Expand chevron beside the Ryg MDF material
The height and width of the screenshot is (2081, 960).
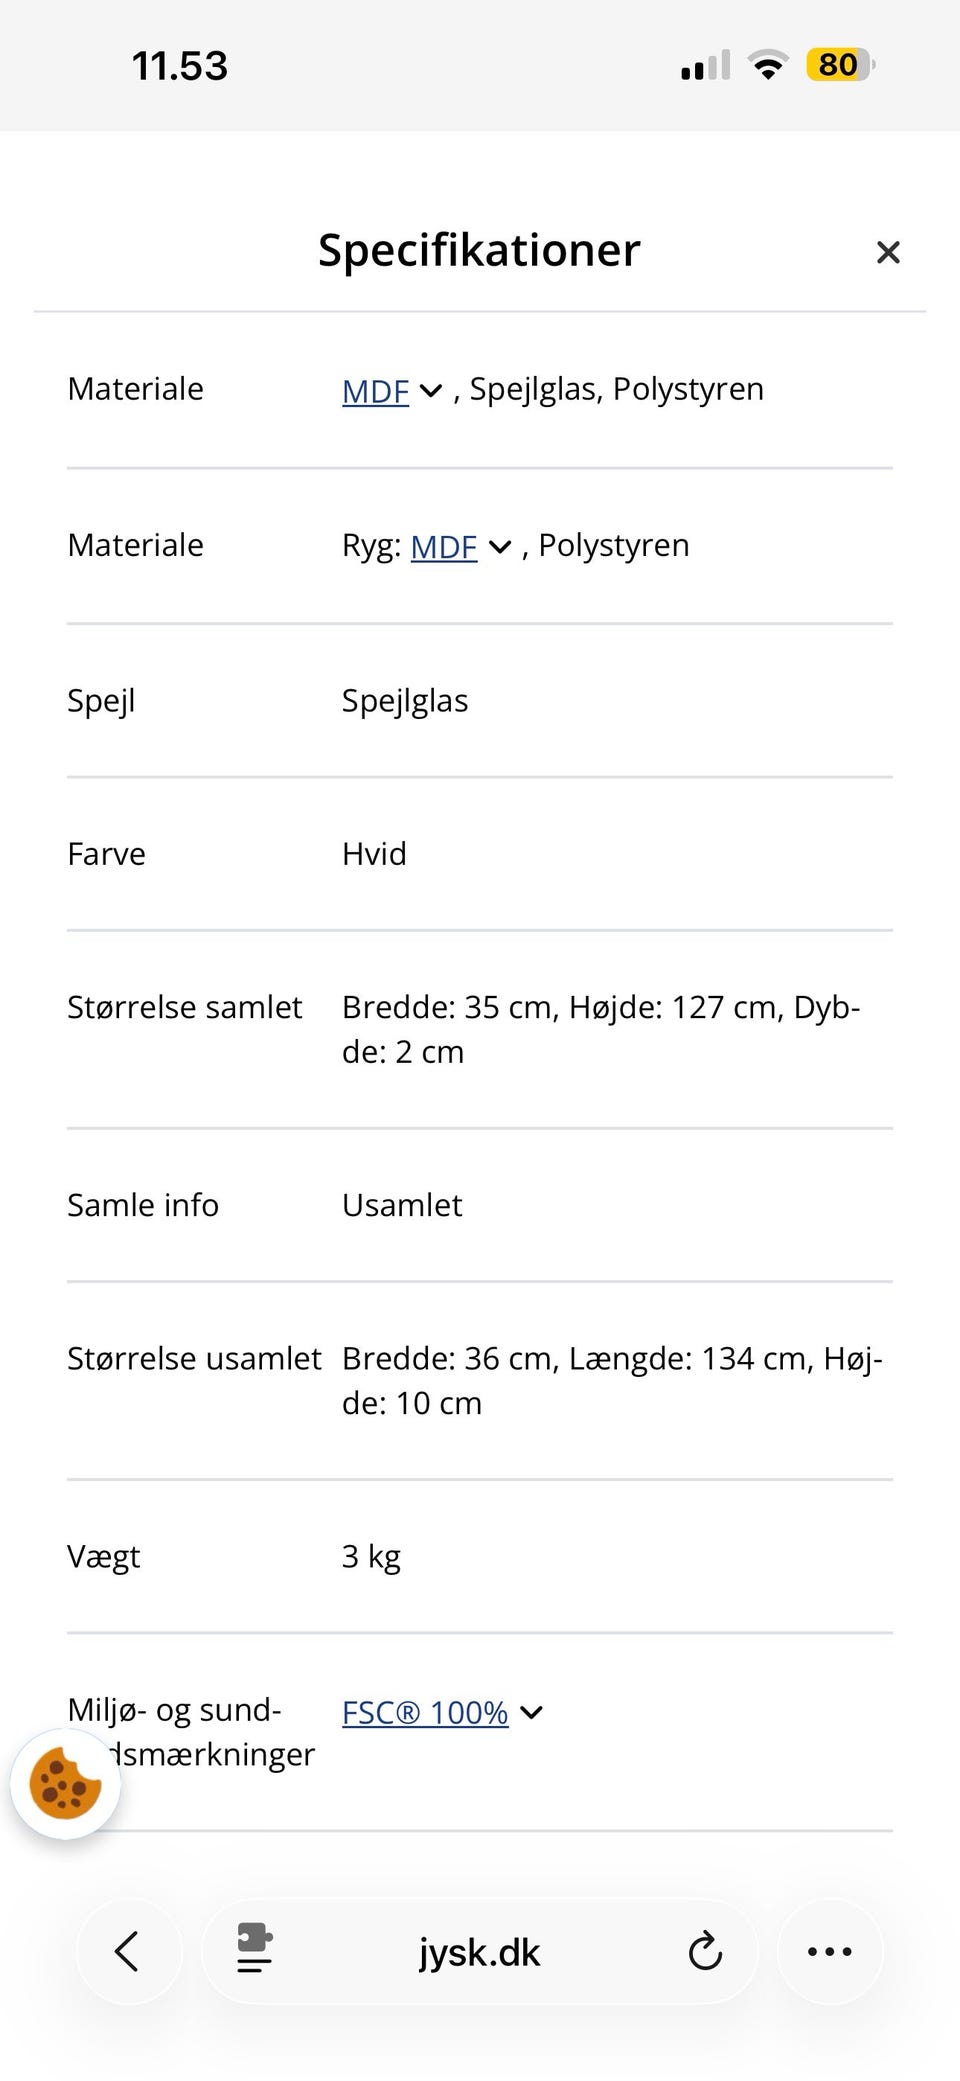(x=500, y=547)
